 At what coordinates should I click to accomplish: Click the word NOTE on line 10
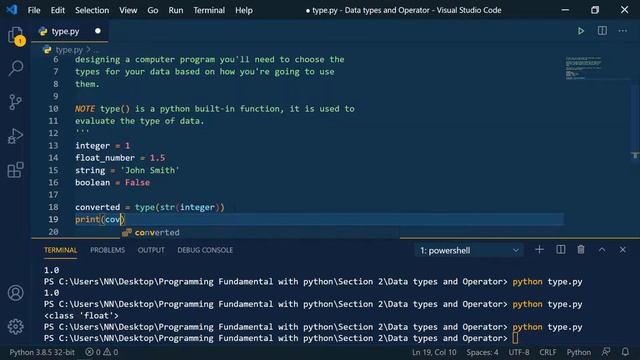click(85, 109)
